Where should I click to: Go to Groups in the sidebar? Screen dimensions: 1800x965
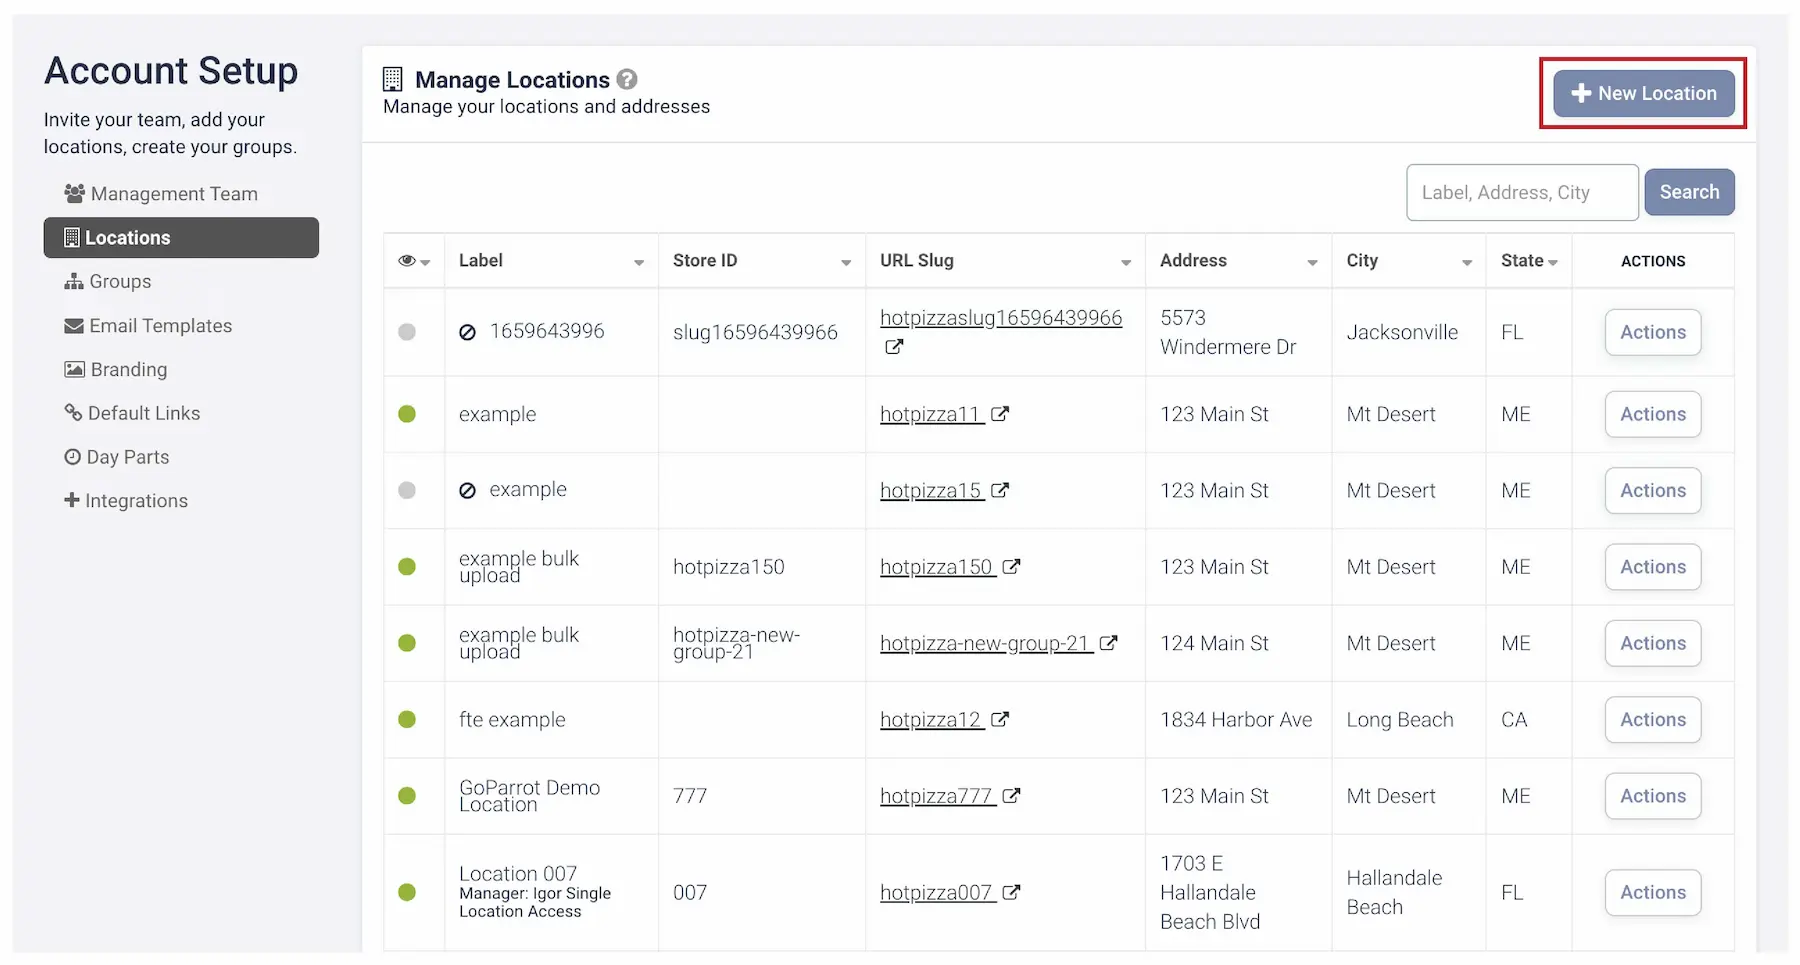(x=108, y=282)
